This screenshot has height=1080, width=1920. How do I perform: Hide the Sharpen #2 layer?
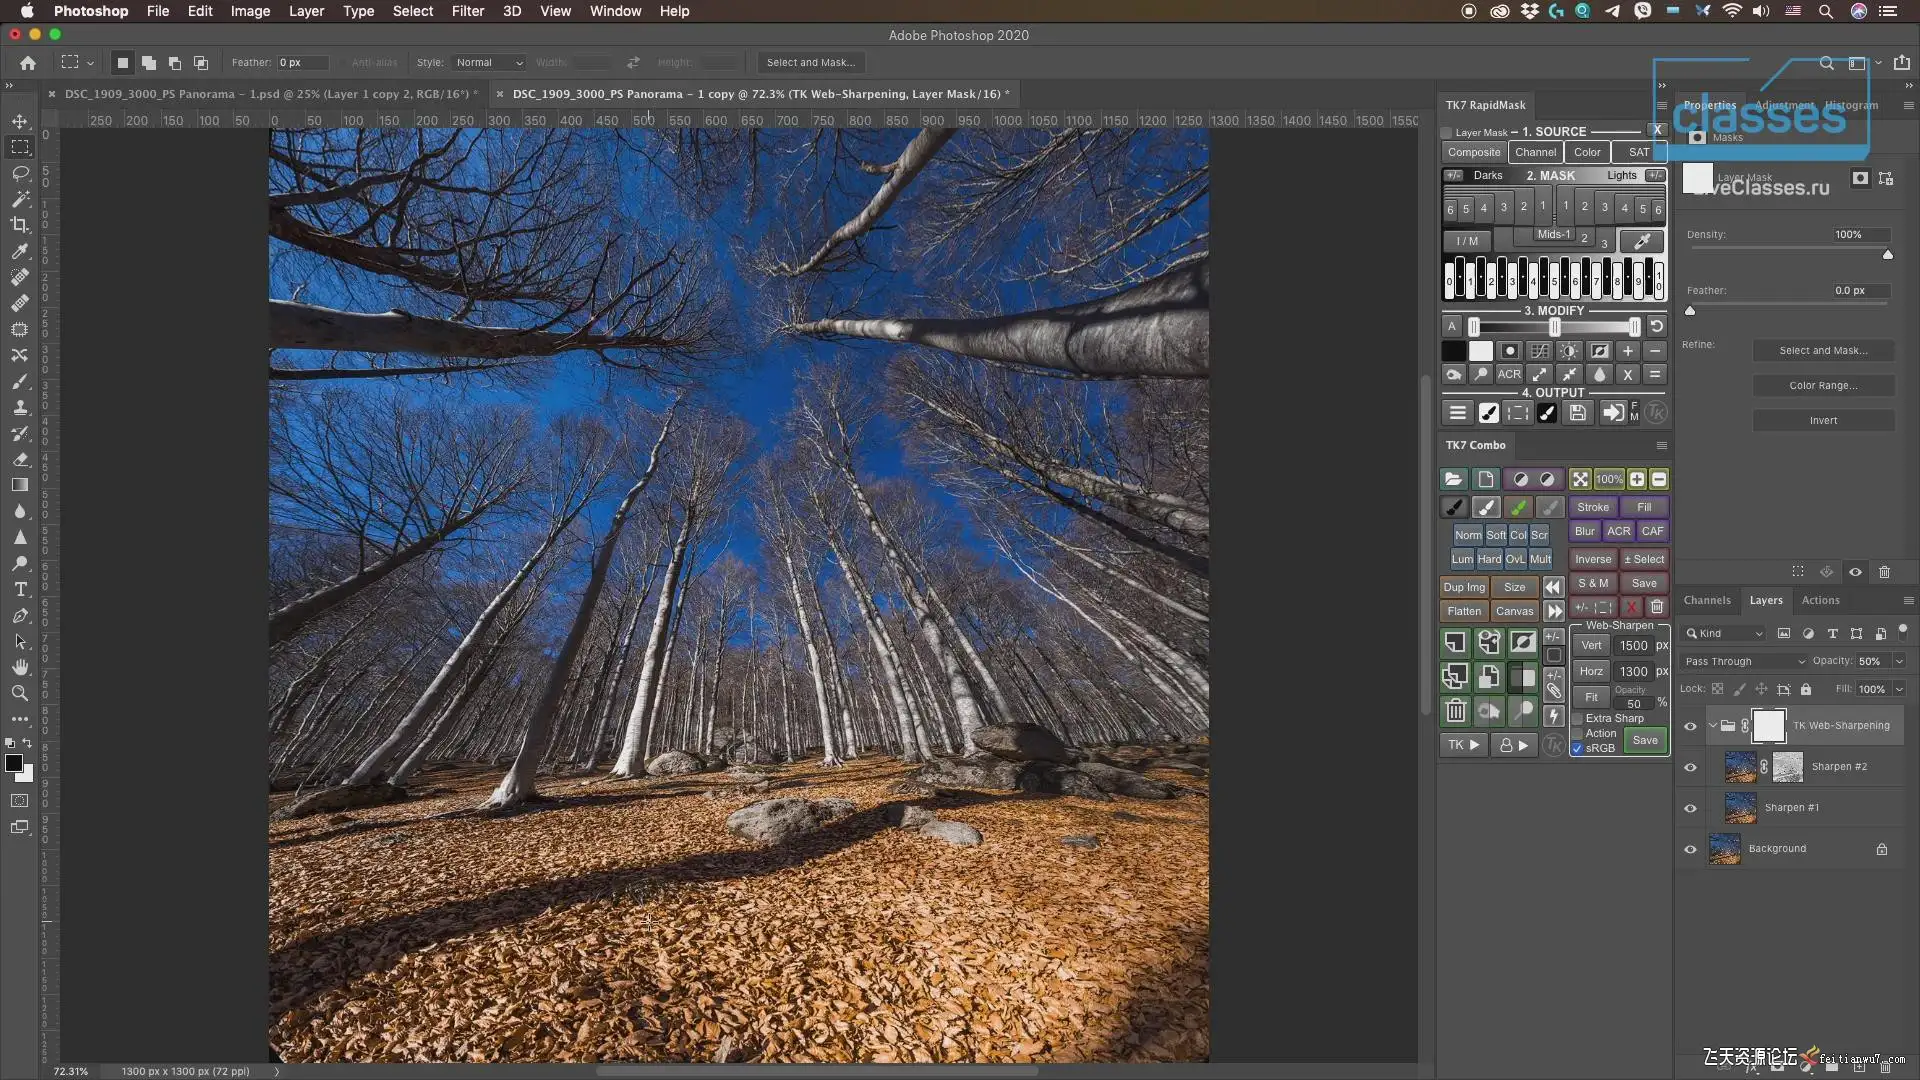[1690, 767]
